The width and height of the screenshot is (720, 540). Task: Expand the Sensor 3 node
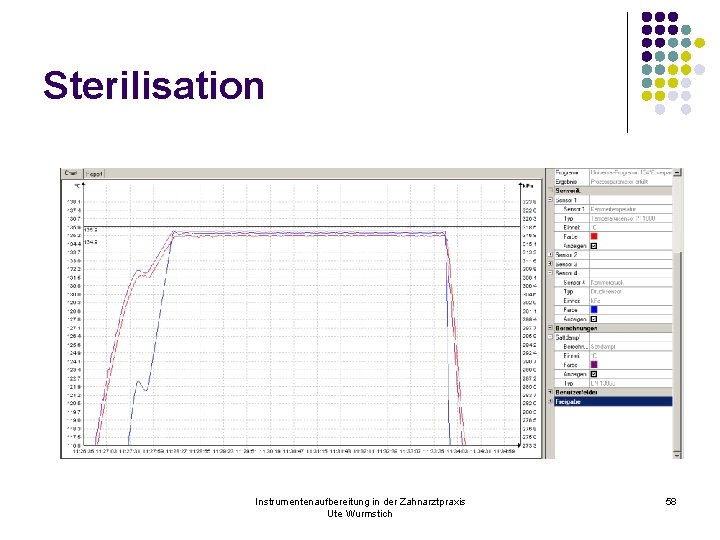[x=550, y=264]
